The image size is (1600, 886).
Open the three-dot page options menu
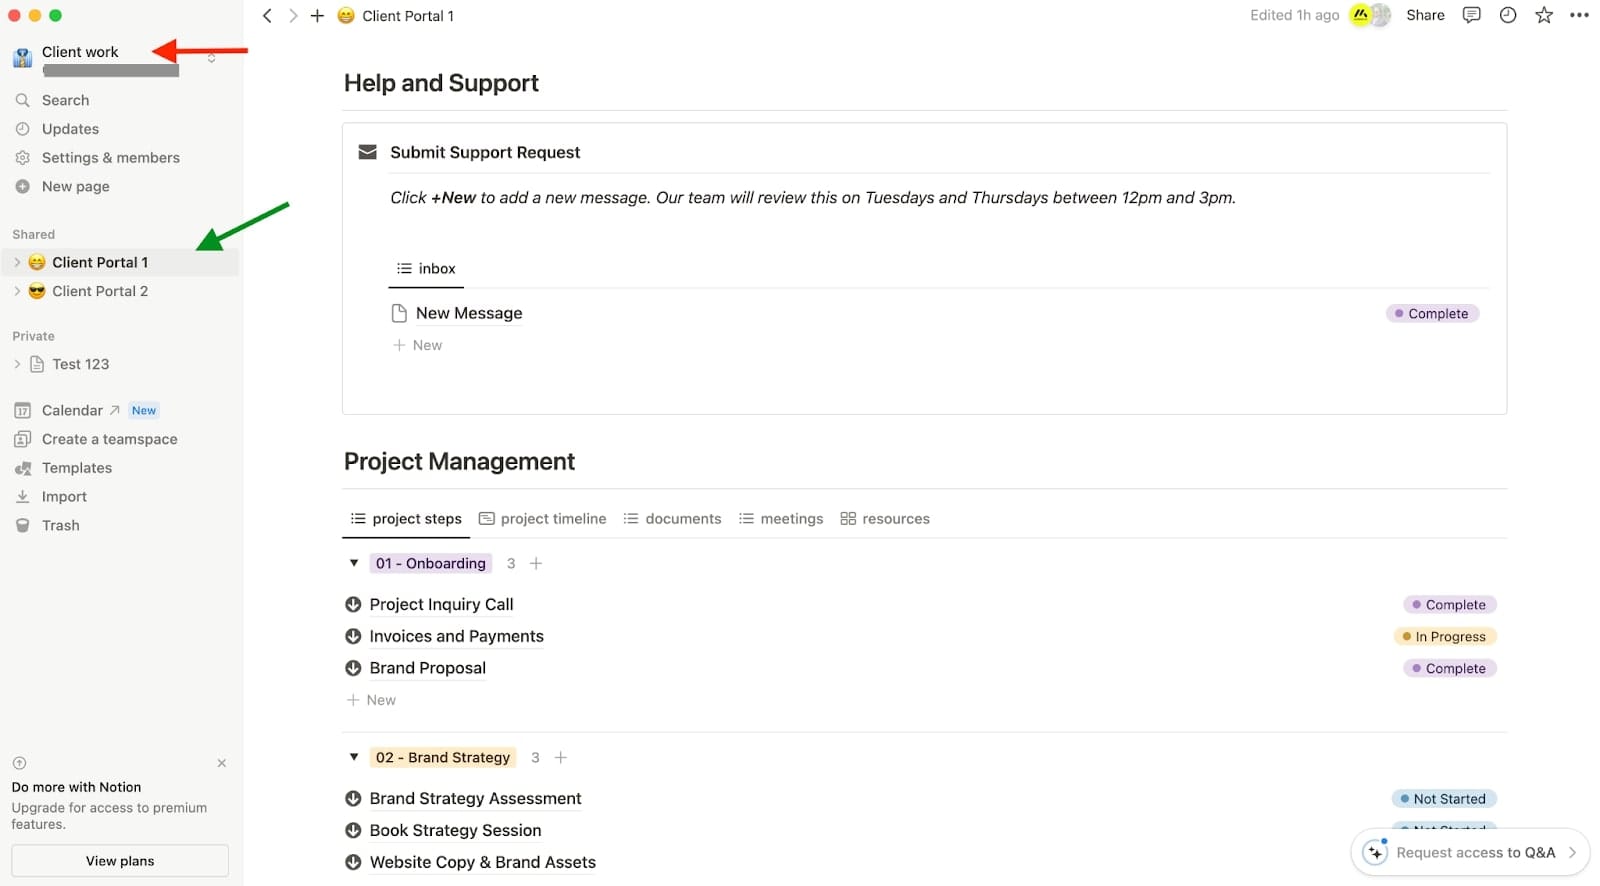(x=1579, y=15)
